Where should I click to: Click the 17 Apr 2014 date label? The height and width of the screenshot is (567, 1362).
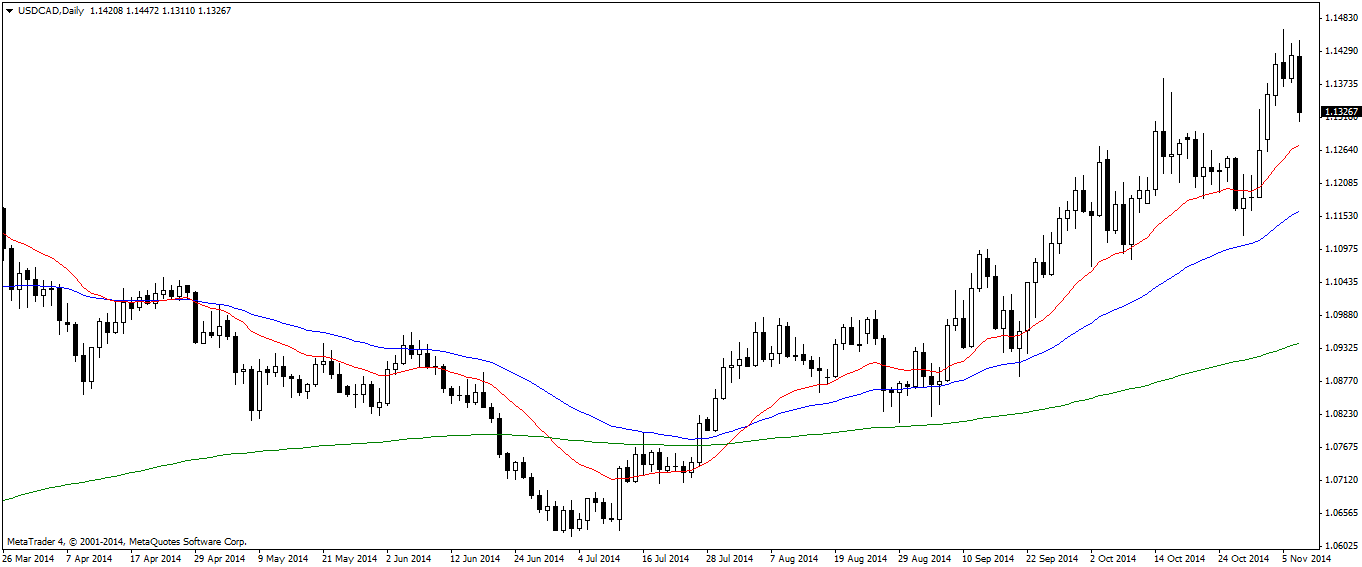click(155, 559)
